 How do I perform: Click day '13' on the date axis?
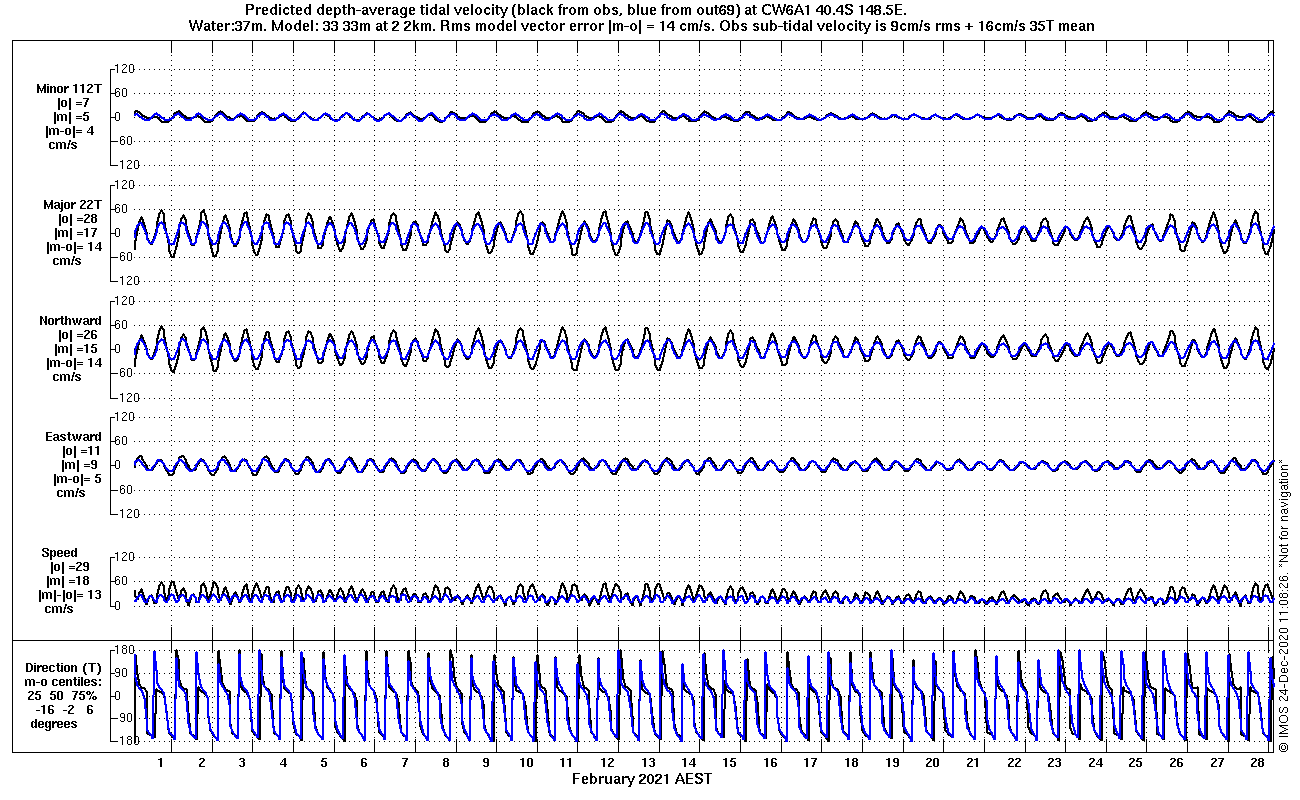[648, 762]
